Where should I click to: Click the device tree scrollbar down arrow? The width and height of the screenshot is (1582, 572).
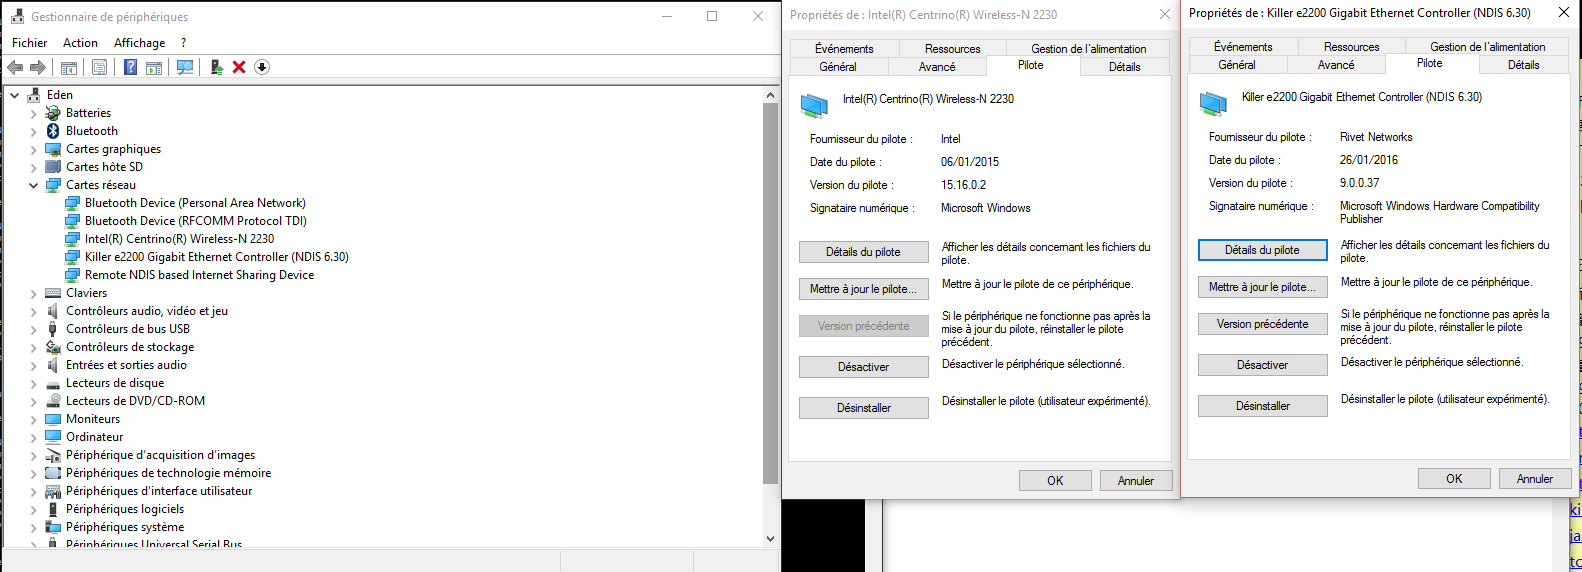[x=770, y=538]
